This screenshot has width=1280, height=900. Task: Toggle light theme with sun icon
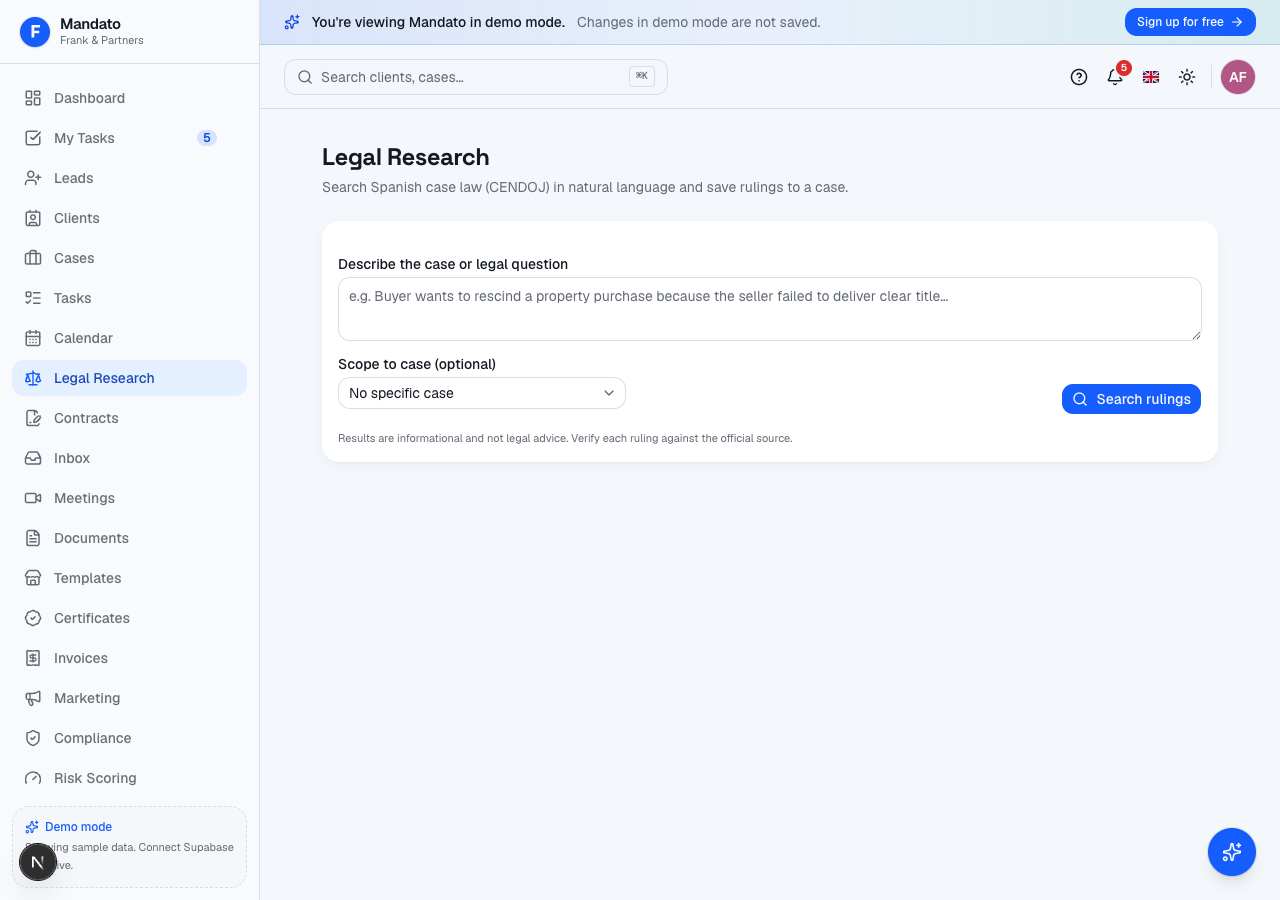tap(1187, 77)
